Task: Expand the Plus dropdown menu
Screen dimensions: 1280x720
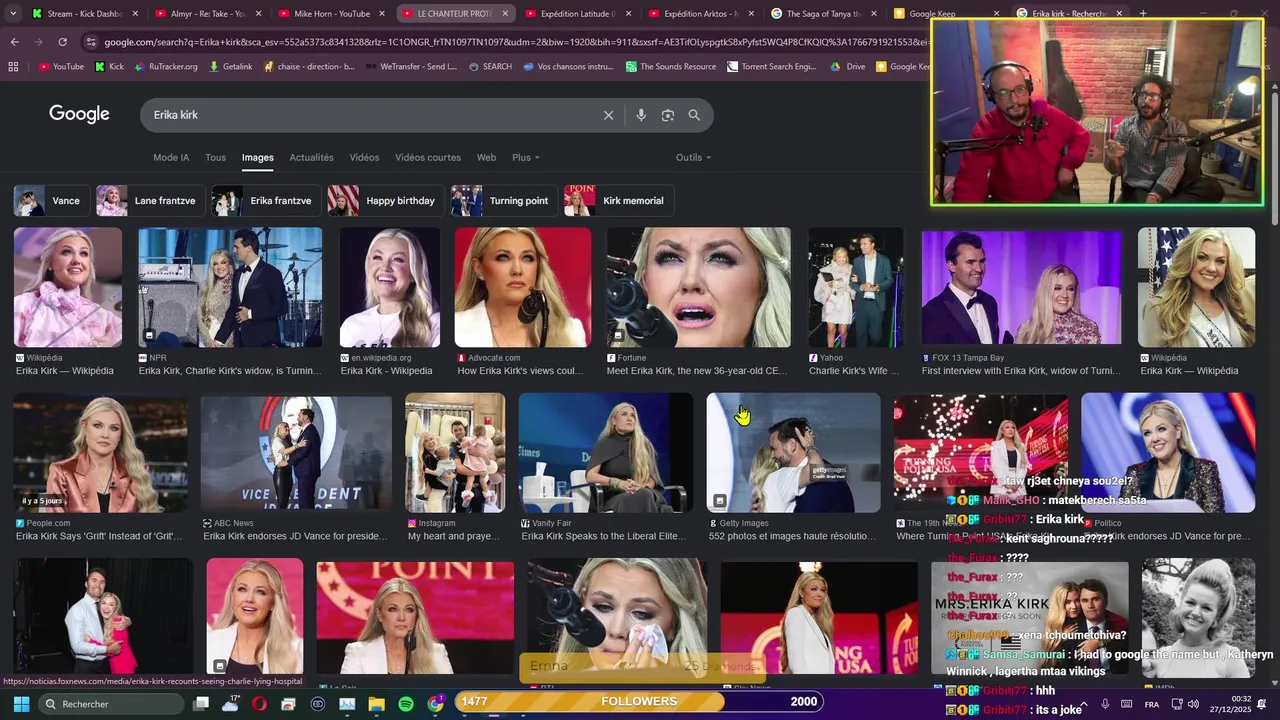Action: pyautogui.click(x=525, y=157)
